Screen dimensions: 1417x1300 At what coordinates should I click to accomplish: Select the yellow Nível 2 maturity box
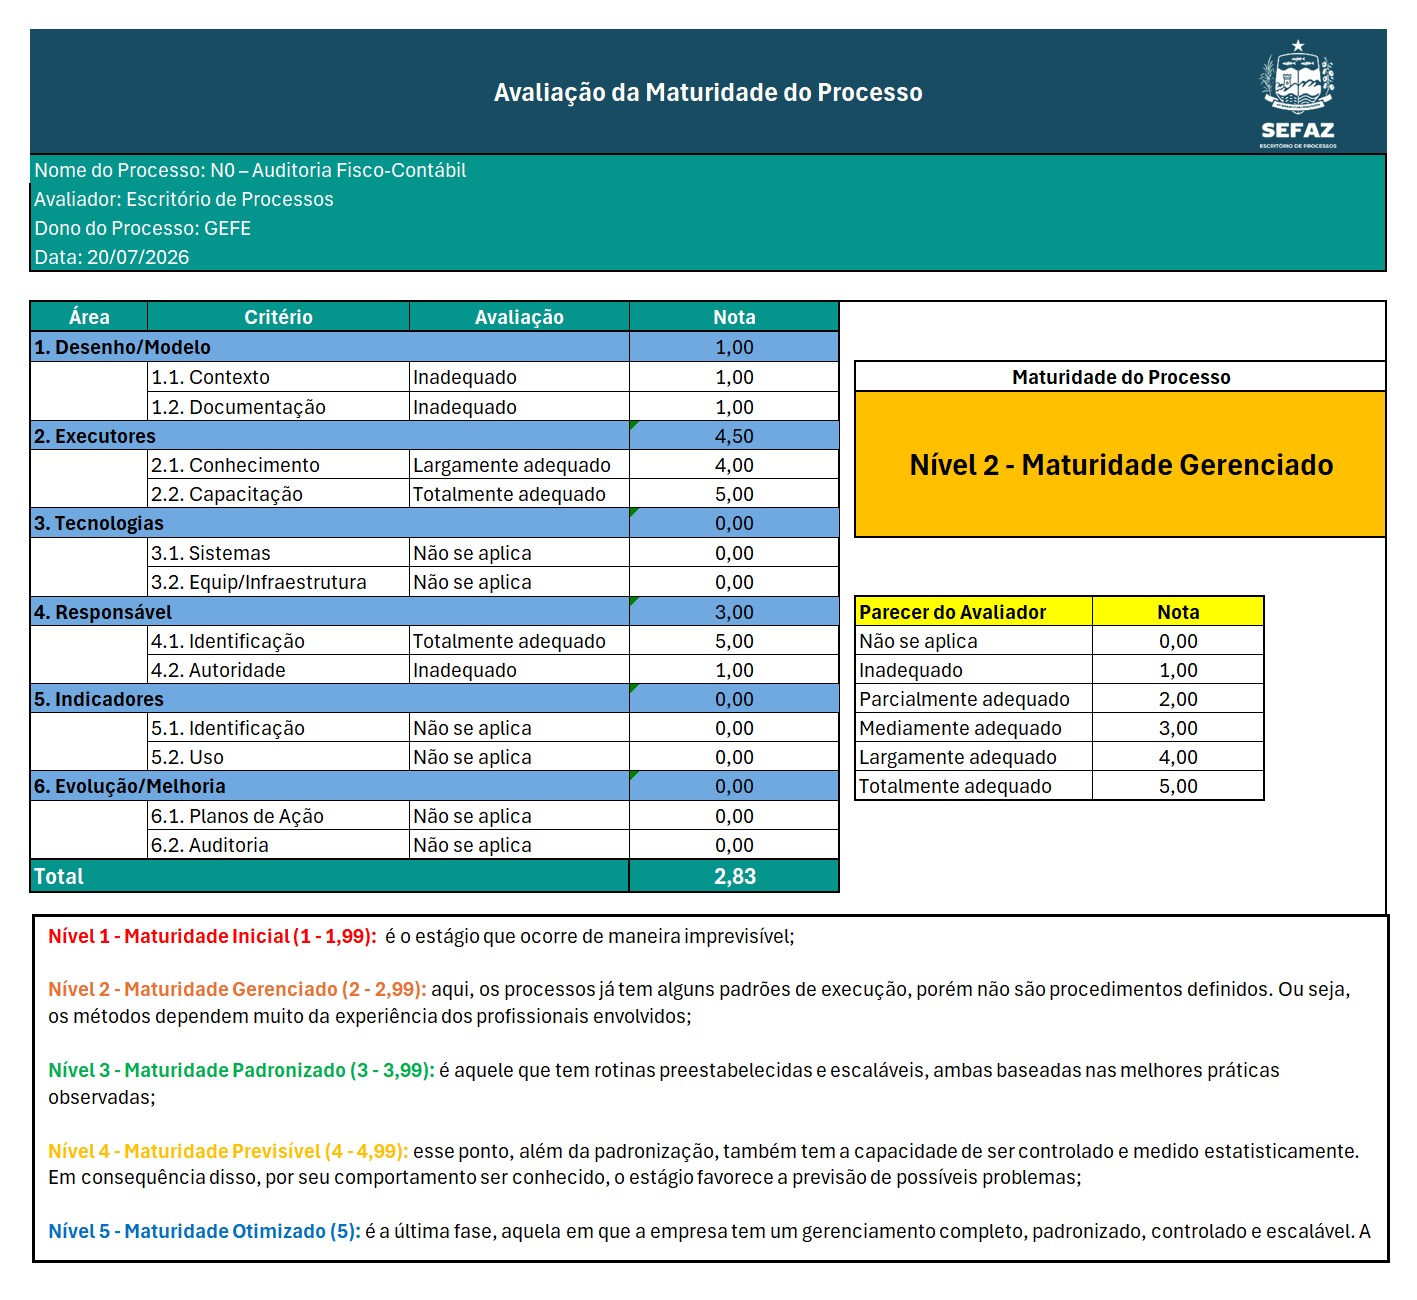[x=1120, y=465]
